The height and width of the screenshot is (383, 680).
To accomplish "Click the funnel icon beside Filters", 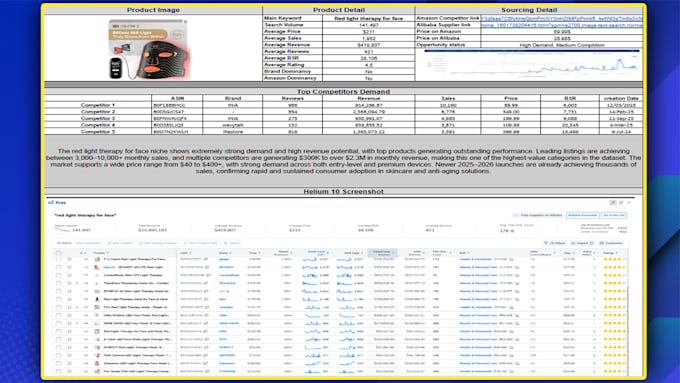I will pos(546,243).
